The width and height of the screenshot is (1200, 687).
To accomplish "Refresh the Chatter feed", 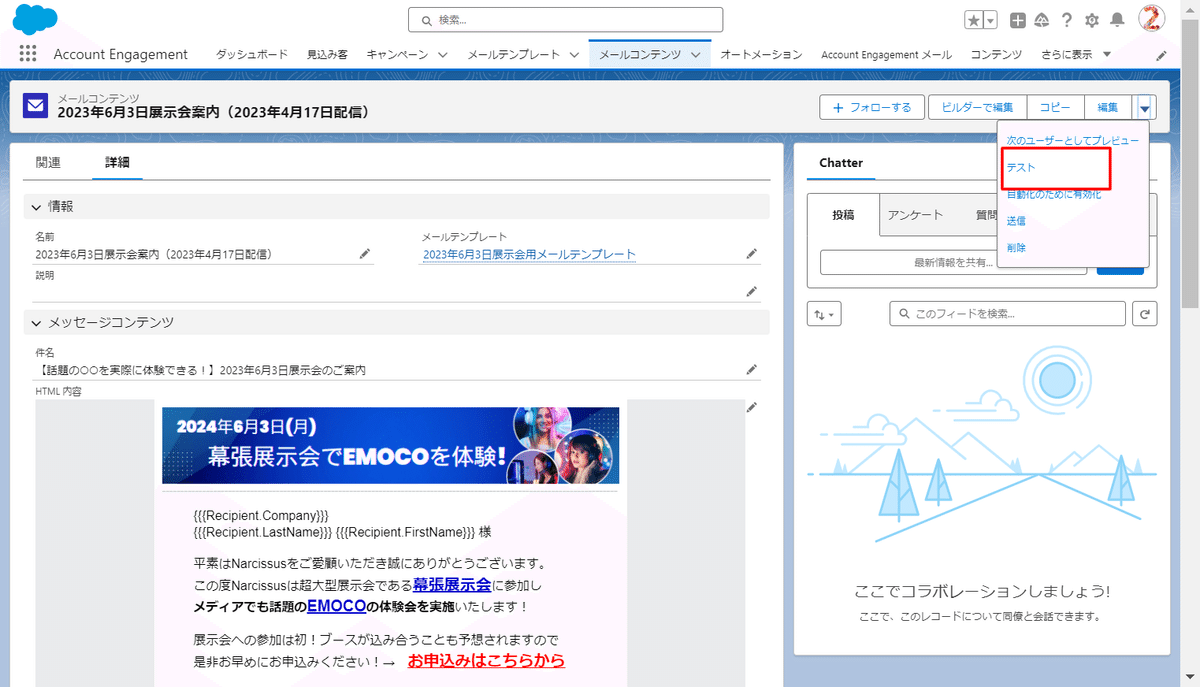I will pos(1145,314).
